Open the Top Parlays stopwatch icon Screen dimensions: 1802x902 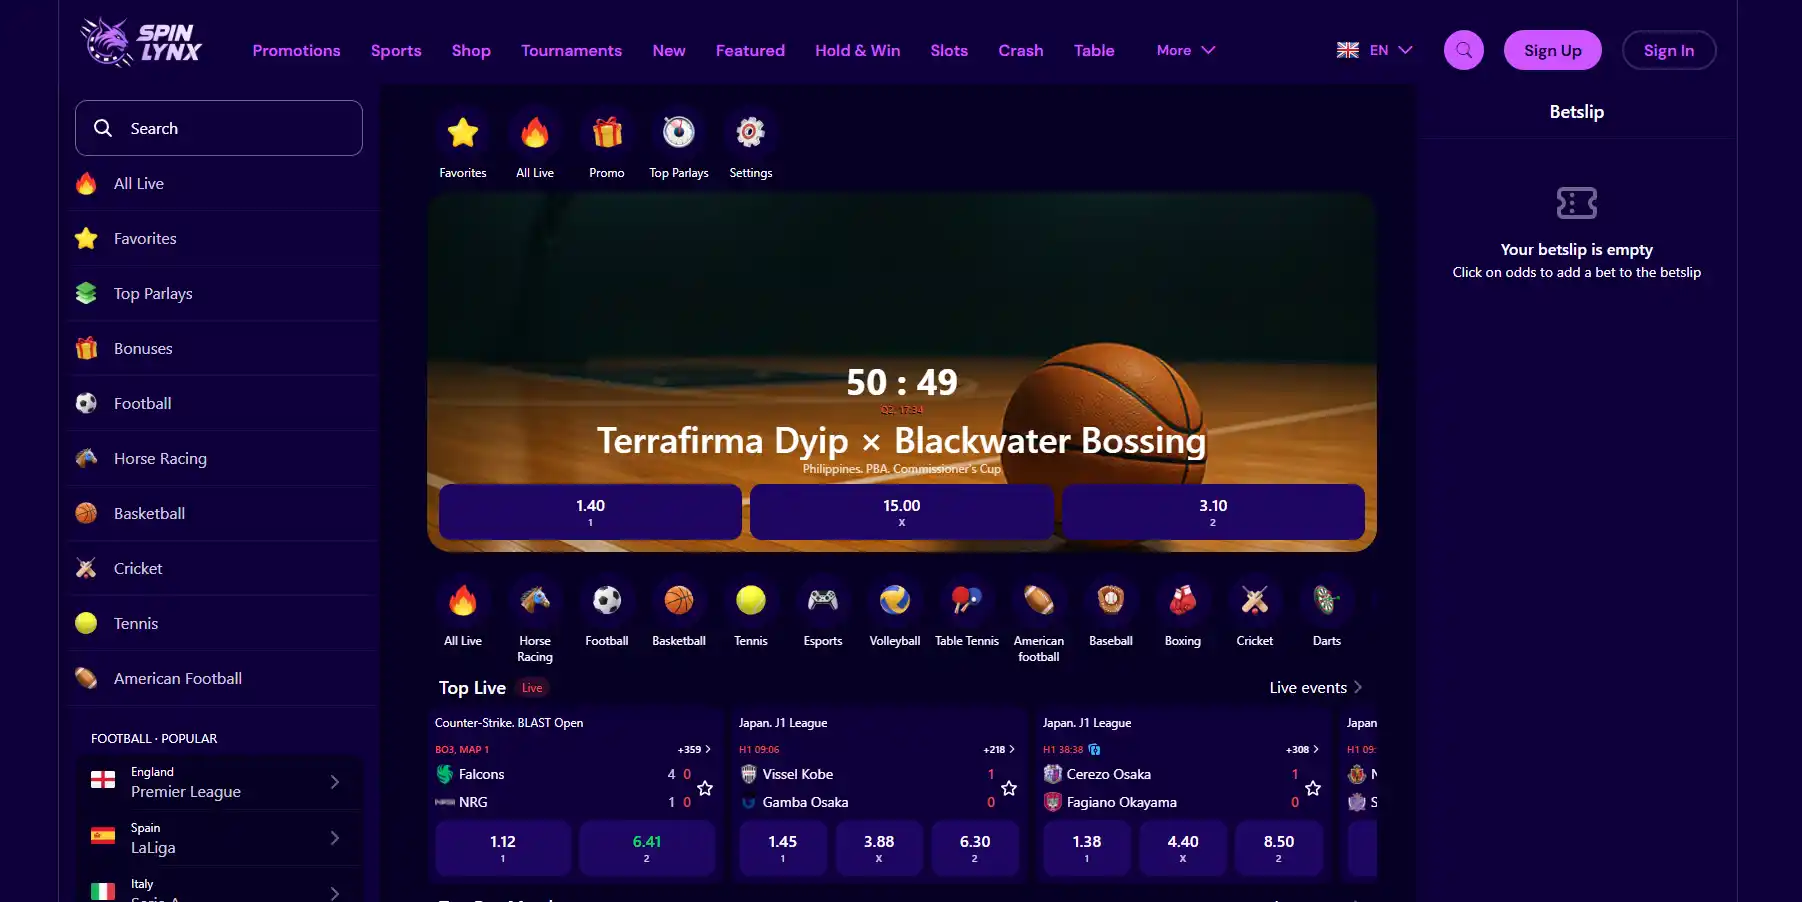click(679, 132)
